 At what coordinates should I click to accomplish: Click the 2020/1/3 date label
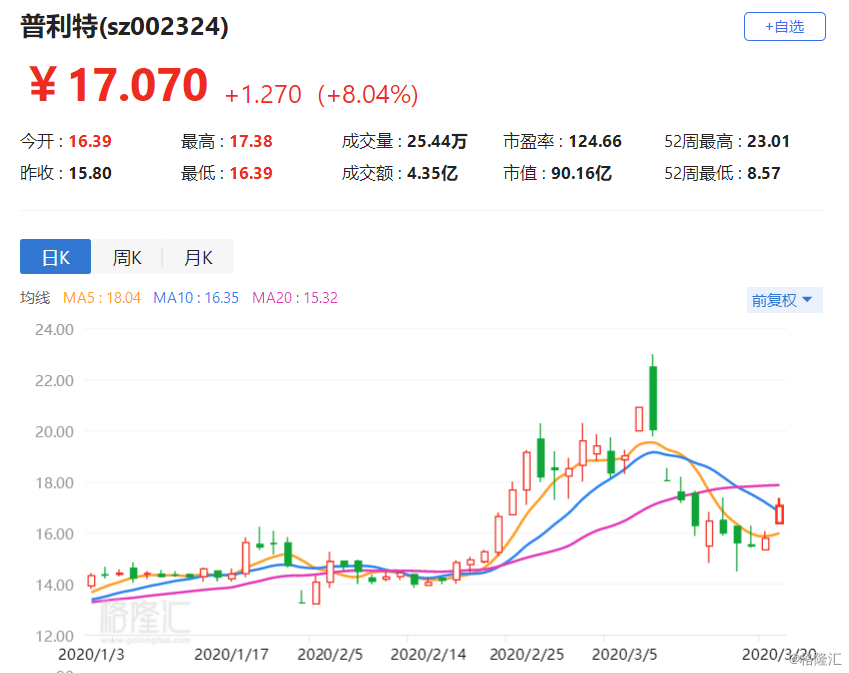pos(91,655)
